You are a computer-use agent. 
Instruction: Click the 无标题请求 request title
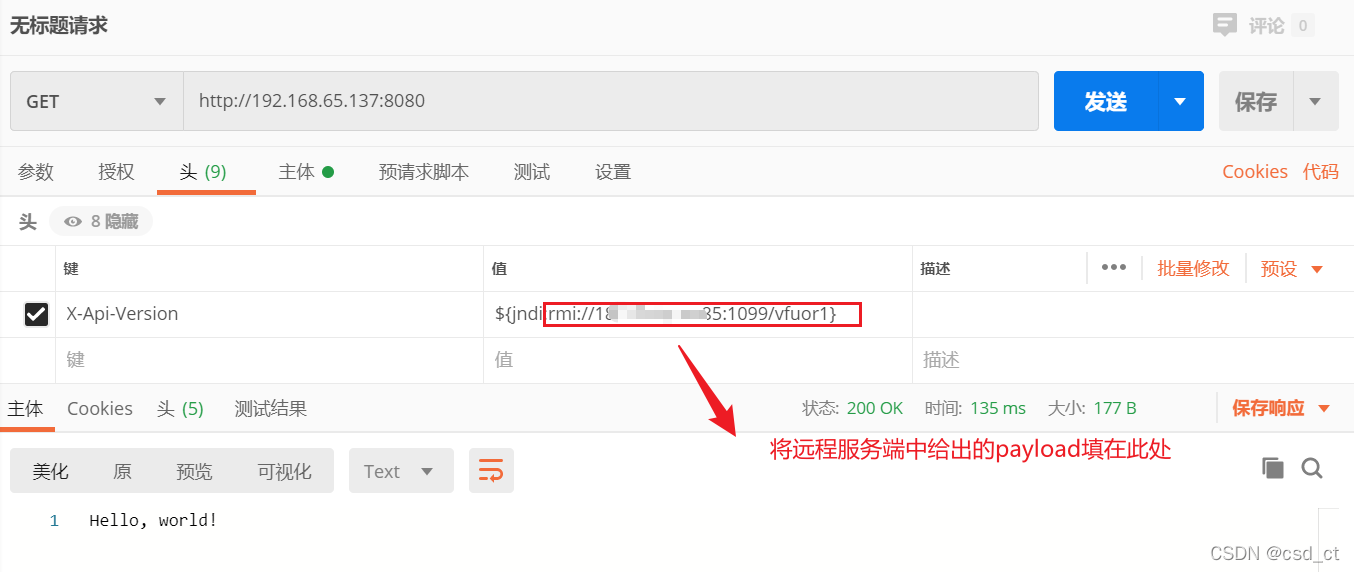coord(59,26)
